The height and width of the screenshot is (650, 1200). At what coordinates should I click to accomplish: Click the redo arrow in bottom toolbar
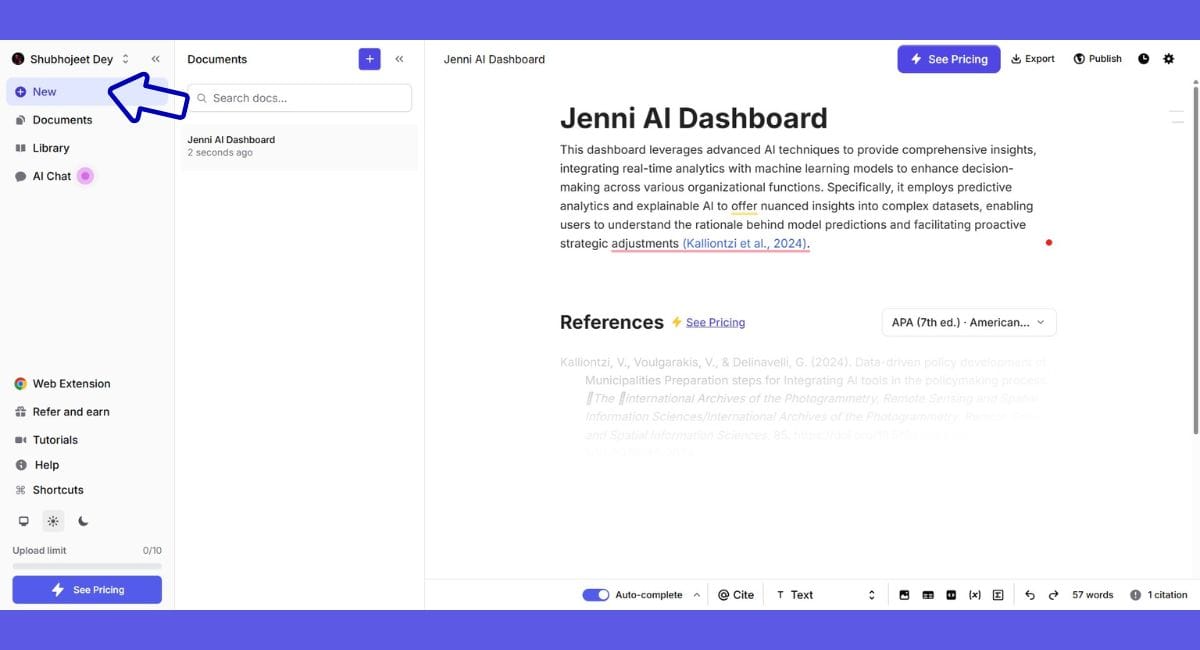(1053, 595)
